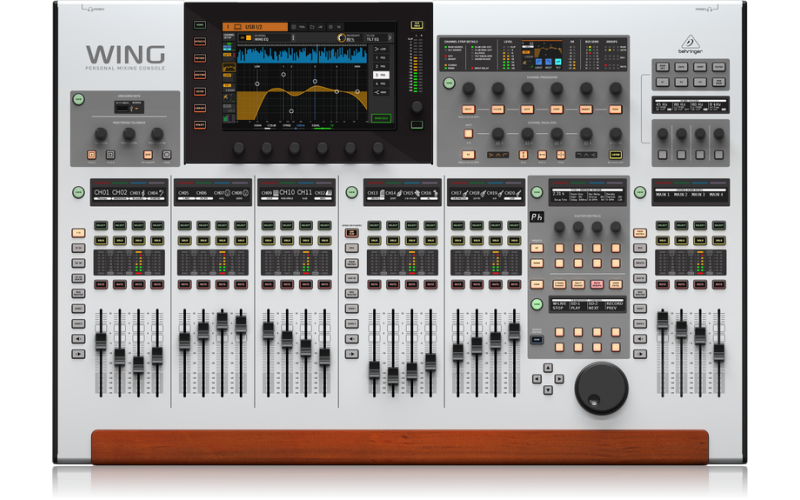Click the TALK A talkback button

click(x=92, y=155)
